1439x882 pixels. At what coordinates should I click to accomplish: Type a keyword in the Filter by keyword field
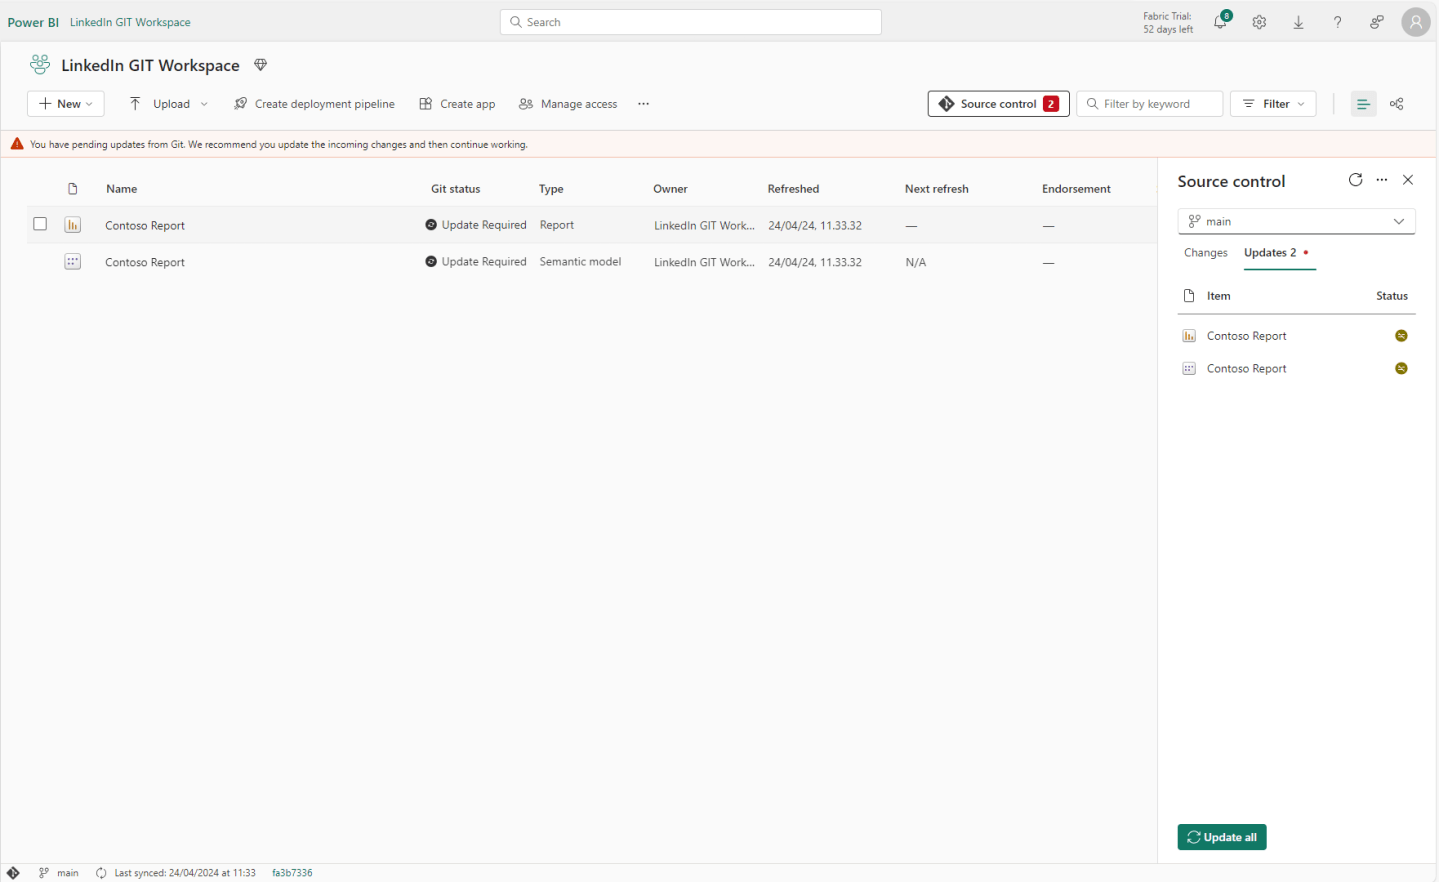click(1150, 103)
